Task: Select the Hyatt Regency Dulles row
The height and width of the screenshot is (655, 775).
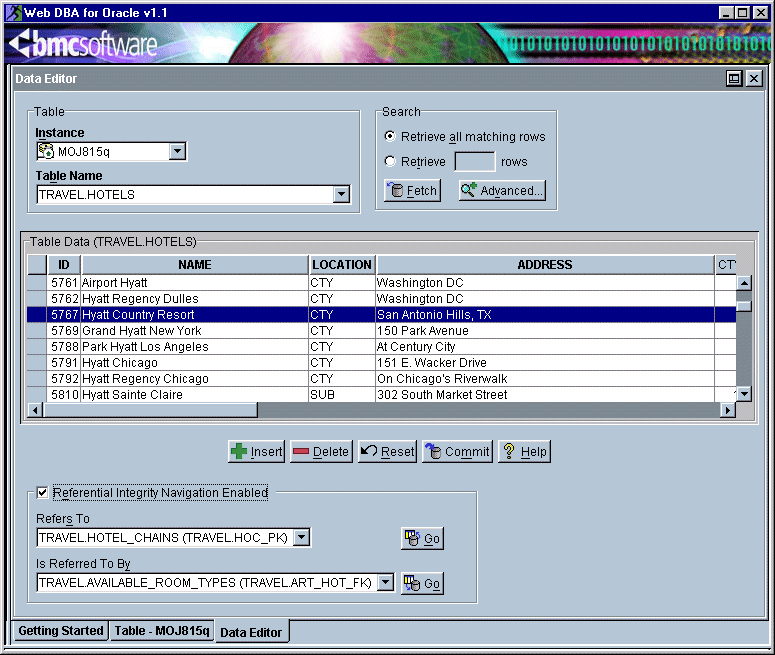Action: pos(381,299)
